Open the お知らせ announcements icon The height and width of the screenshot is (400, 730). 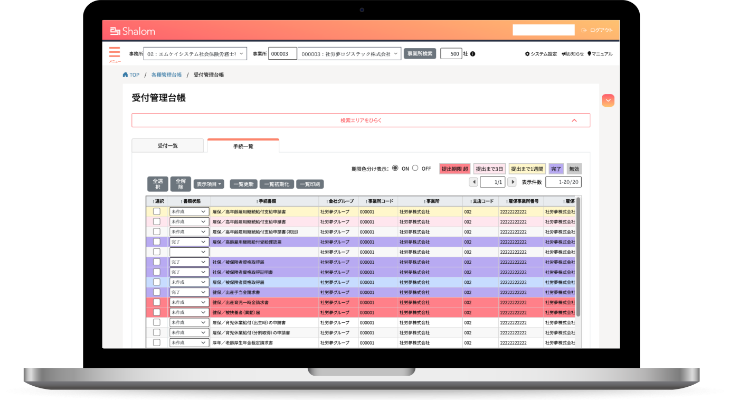tap(573, 54)
